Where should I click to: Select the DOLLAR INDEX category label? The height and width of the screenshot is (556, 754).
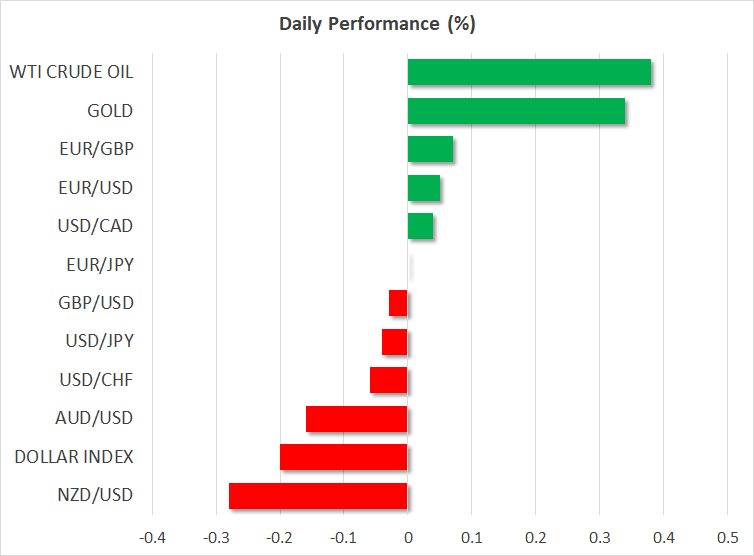[x=74, y=457]
